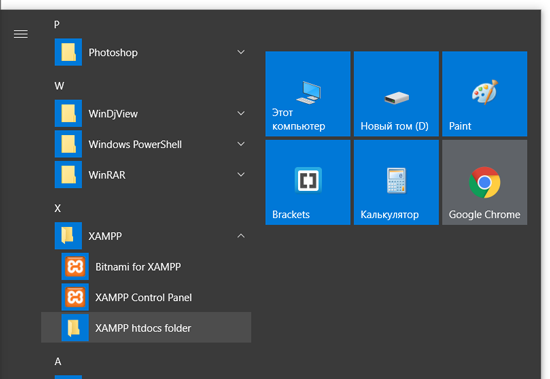Expand the WinDjView folder chevron
This screenshot has height=379, width=550.
point(241,113)
